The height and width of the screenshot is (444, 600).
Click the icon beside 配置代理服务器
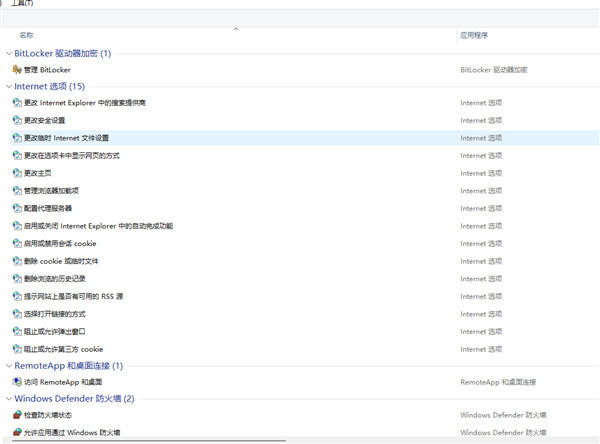(17, 208)
